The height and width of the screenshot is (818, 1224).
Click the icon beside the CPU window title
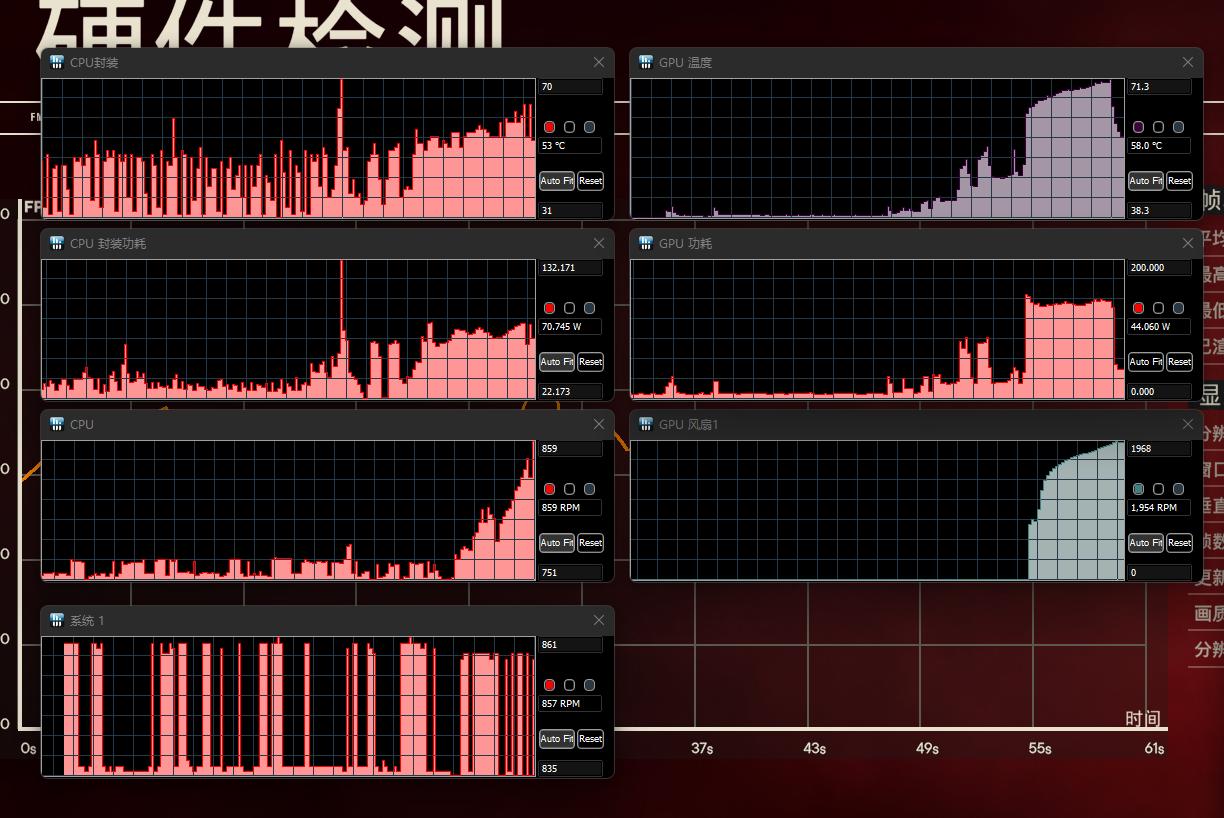(57, 424)
